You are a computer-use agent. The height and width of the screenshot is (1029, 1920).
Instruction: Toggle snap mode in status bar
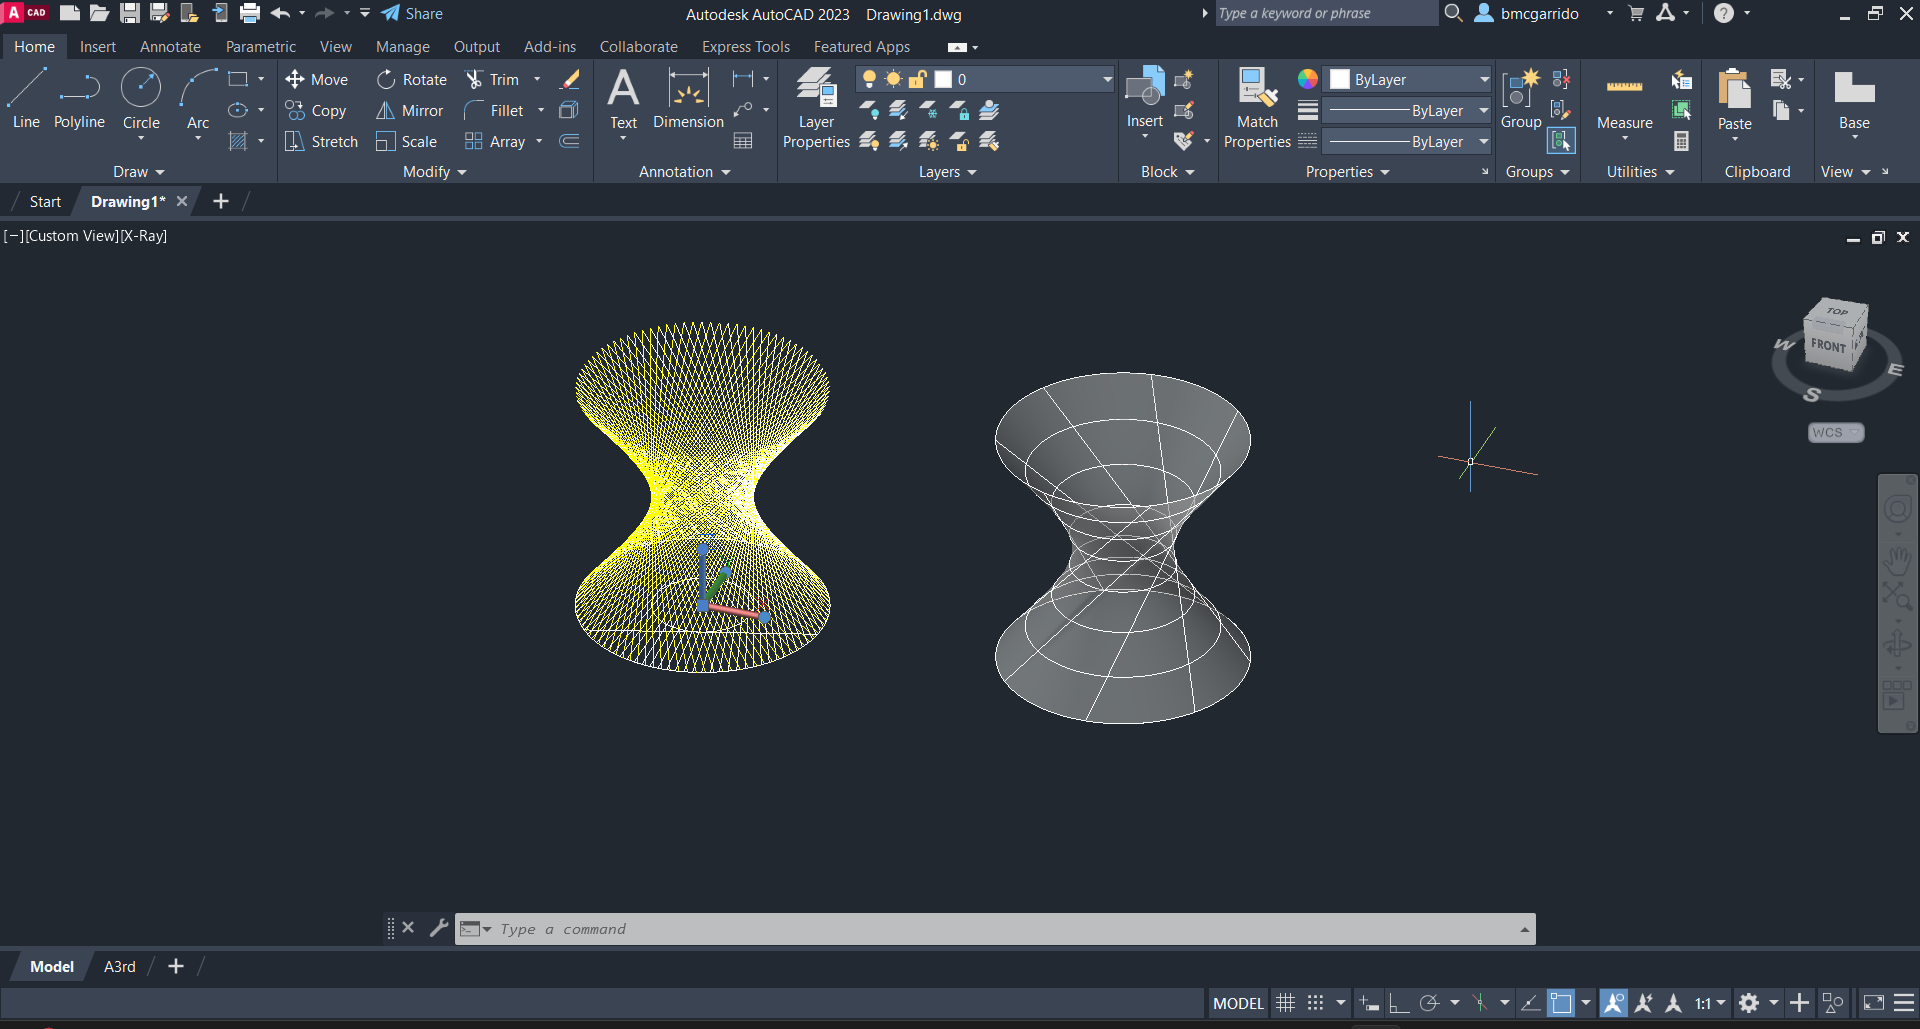click(1316, 1003)
